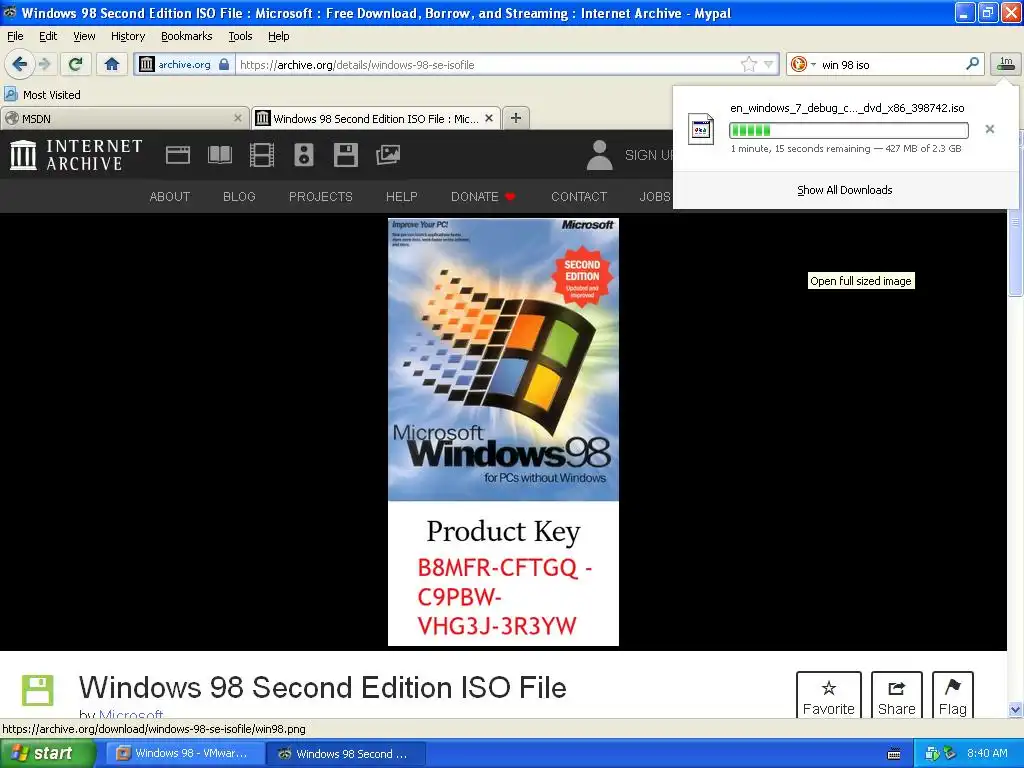Open the Bookmarks menu

click(186, 36)
